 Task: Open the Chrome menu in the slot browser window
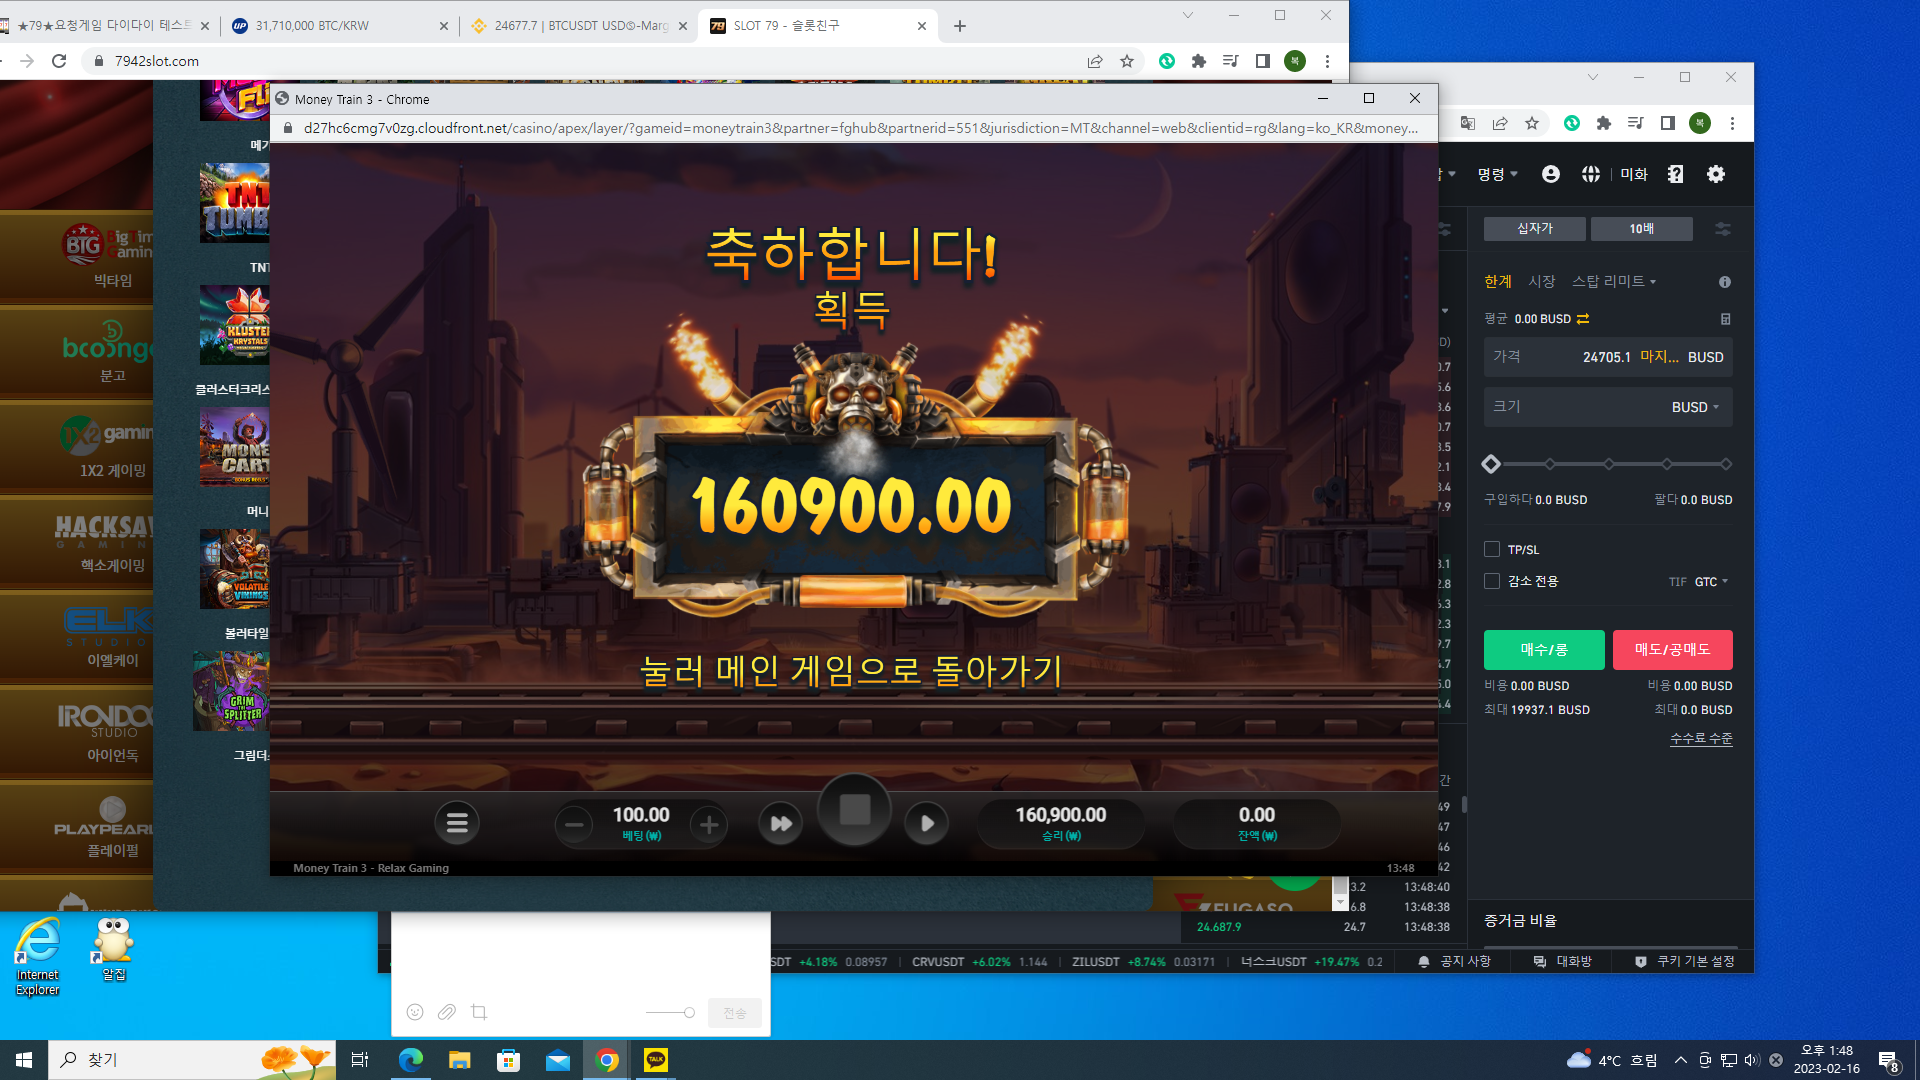tap(1327, 61)
